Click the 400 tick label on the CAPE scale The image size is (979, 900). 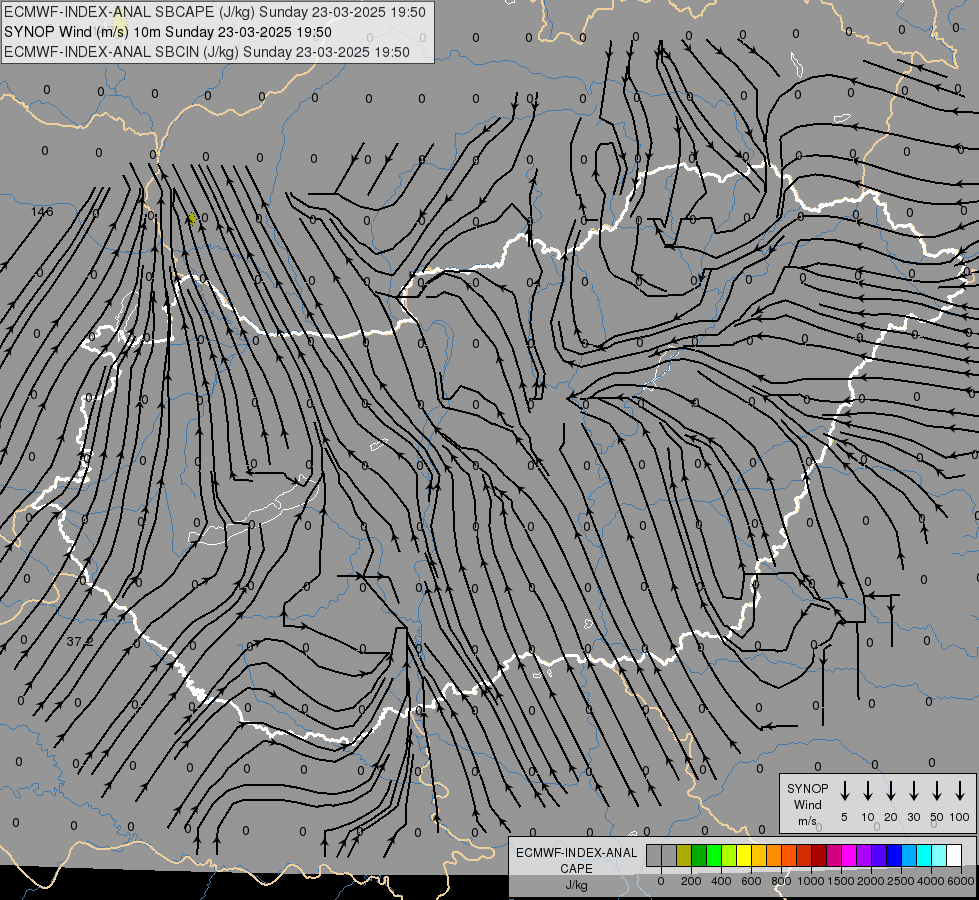(721, 881)
